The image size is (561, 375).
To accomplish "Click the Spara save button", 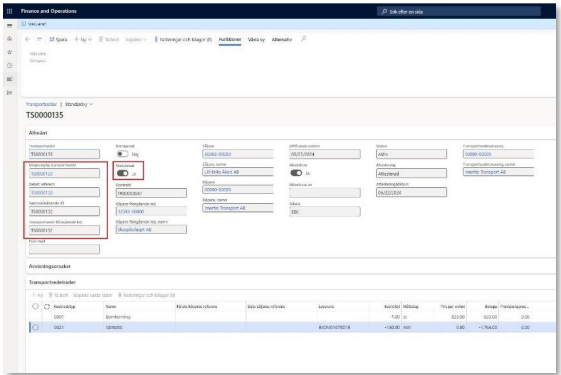I will click(x=58, y=39).
